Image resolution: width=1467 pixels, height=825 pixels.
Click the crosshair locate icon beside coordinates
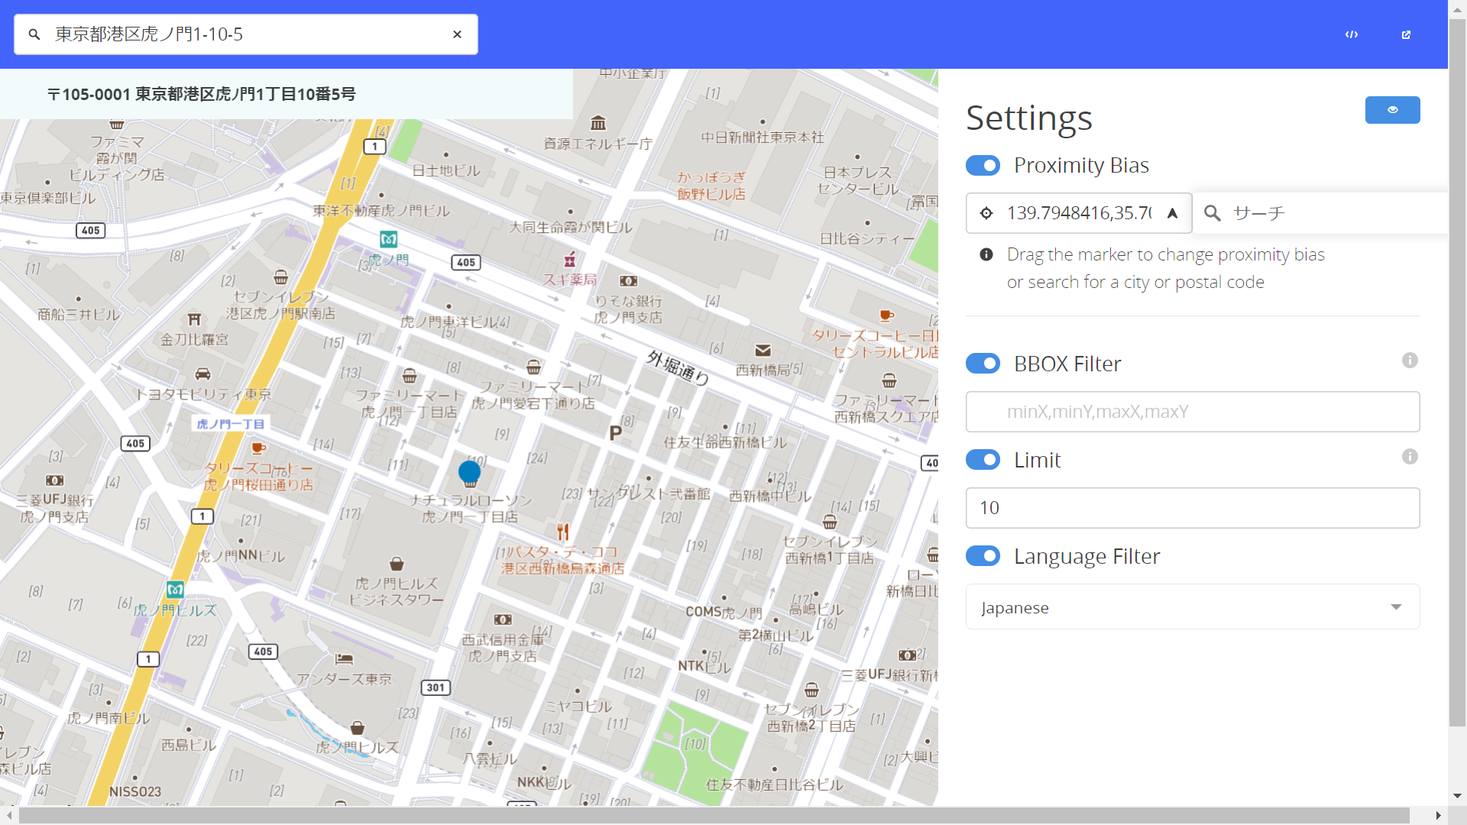click(x=987, y=212)
